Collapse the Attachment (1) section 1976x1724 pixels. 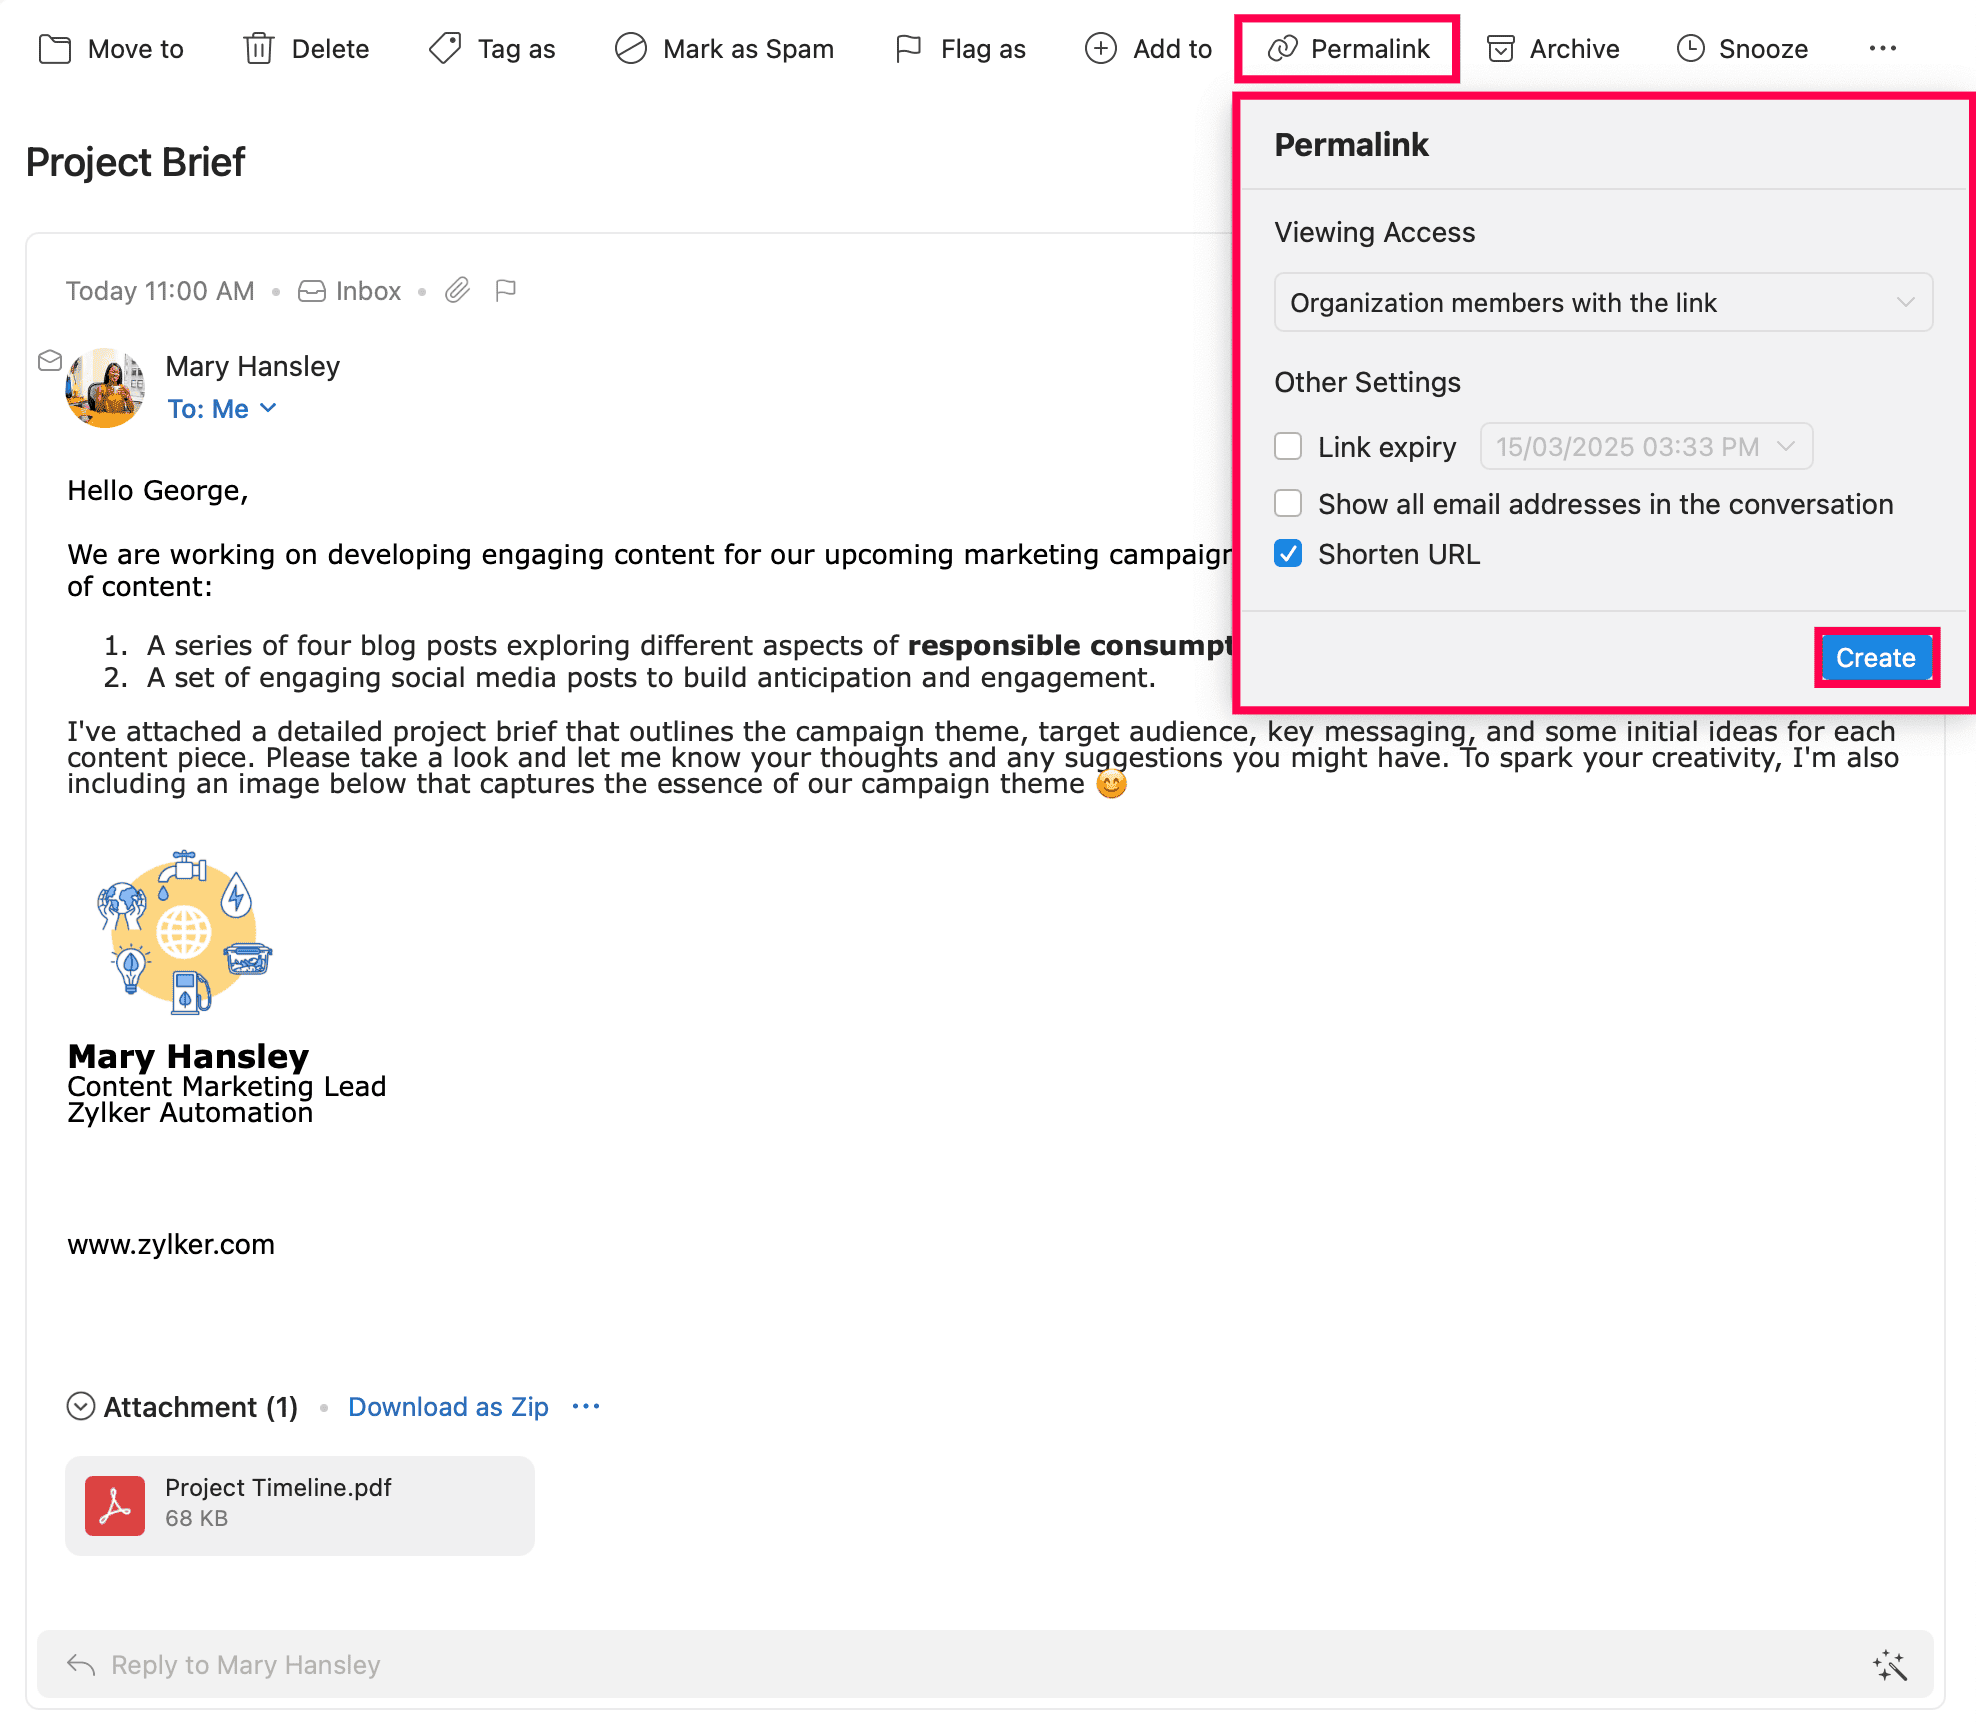pyautogui.click(x=81, y=1407)
